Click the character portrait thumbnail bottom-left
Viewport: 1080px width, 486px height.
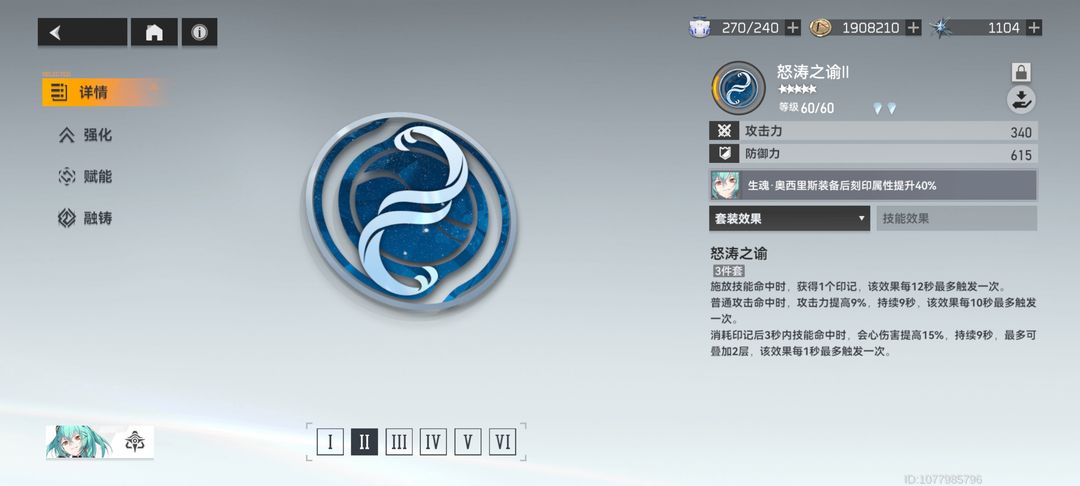(79, 442)
